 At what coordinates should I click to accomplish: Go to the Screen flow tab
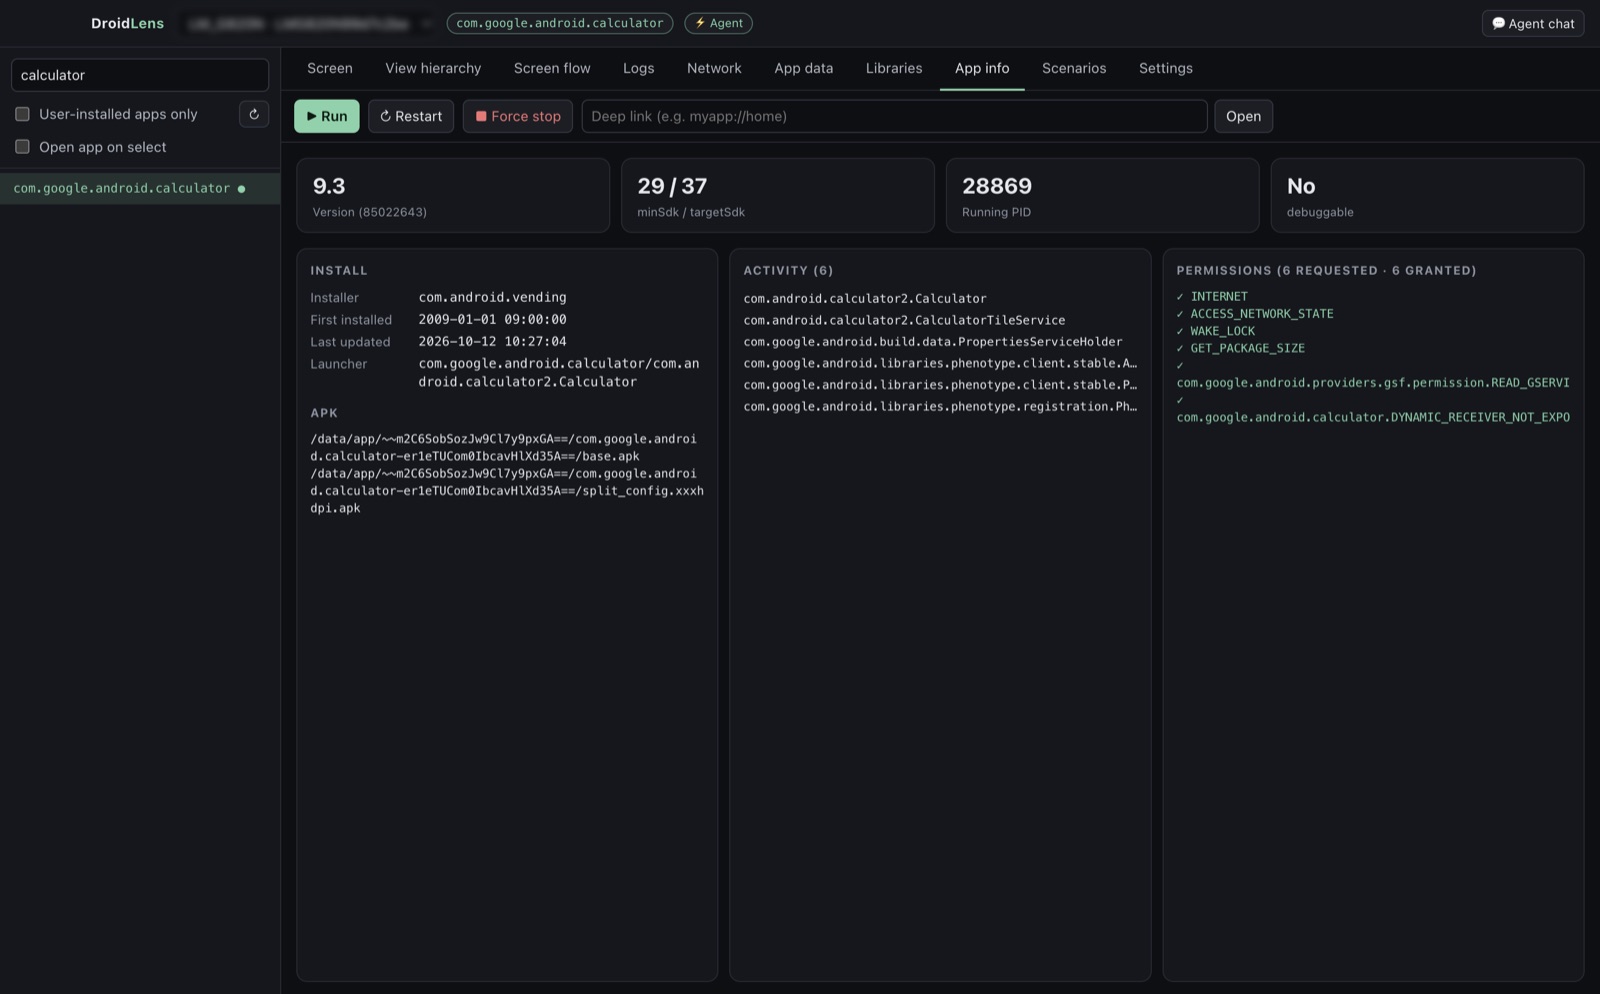pyautogui.click(x=552, y=68)
